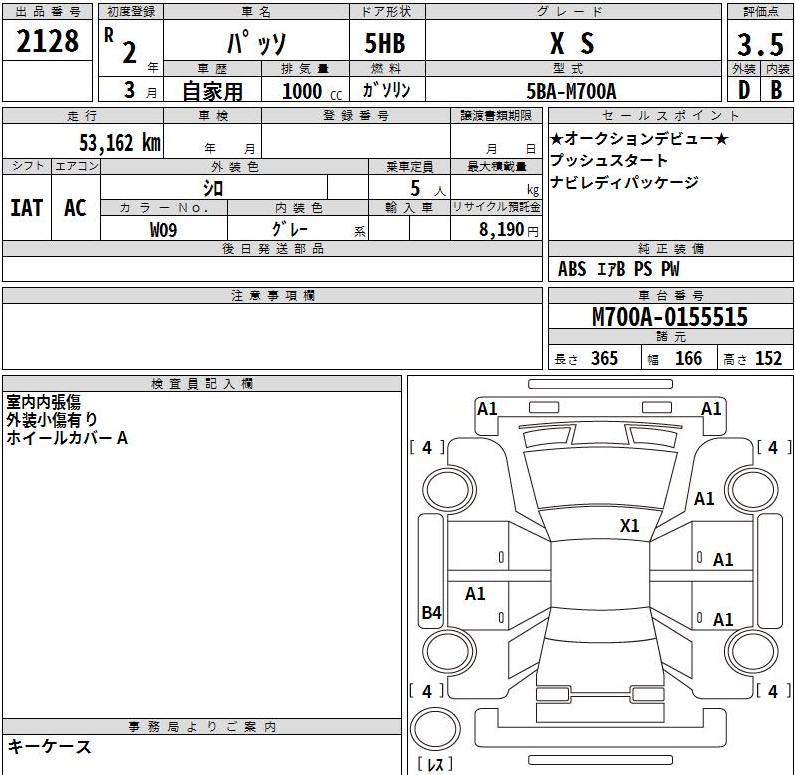Select equipment line ABS エアB PS PW
795x775 pixels.
point(618,269)
